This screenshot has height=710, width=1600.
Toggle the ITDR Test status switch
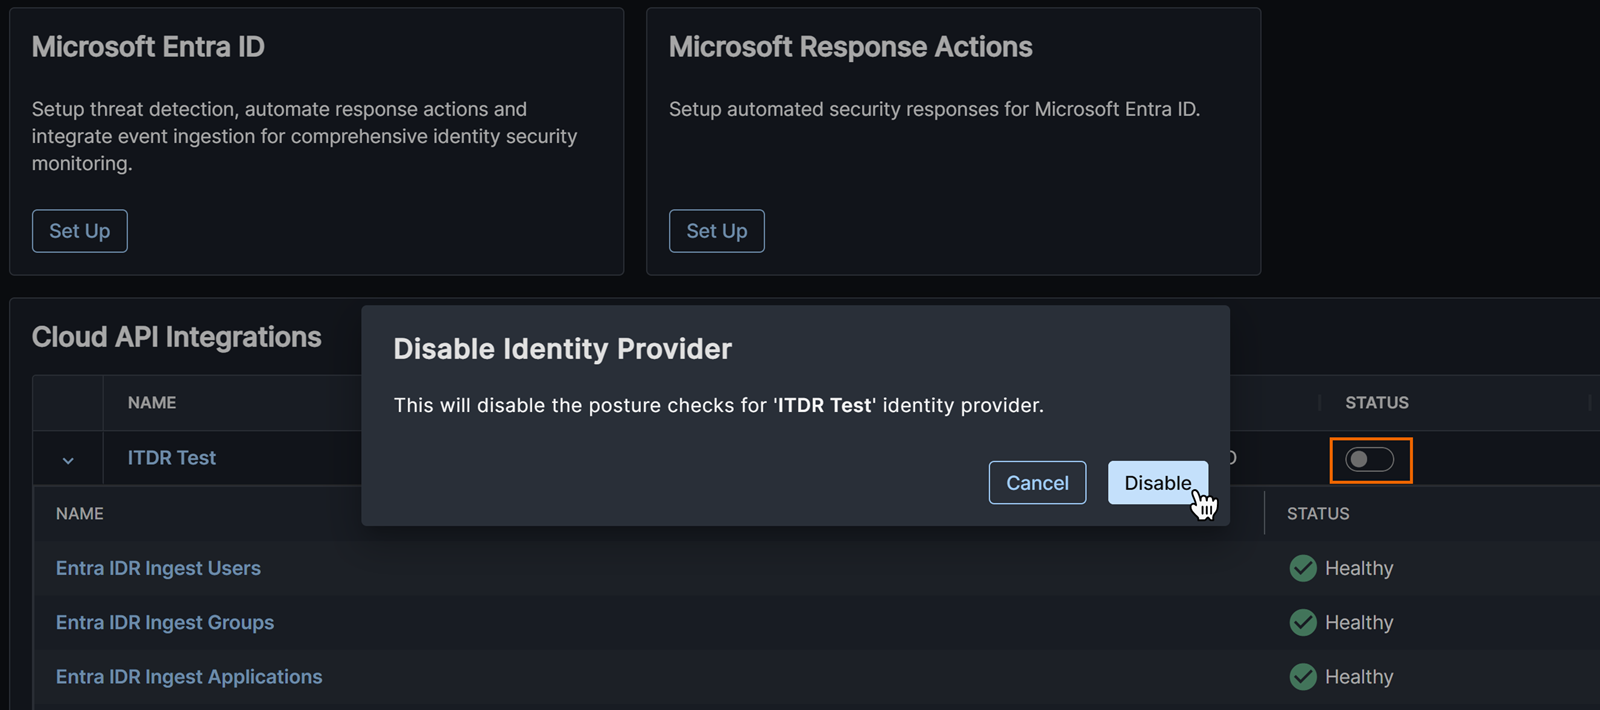click(1369, 459)
